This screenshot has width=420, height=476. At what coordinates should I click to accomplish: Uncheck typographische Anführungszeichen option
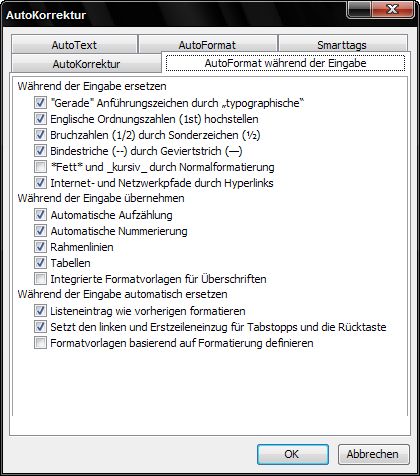(40, 103)
